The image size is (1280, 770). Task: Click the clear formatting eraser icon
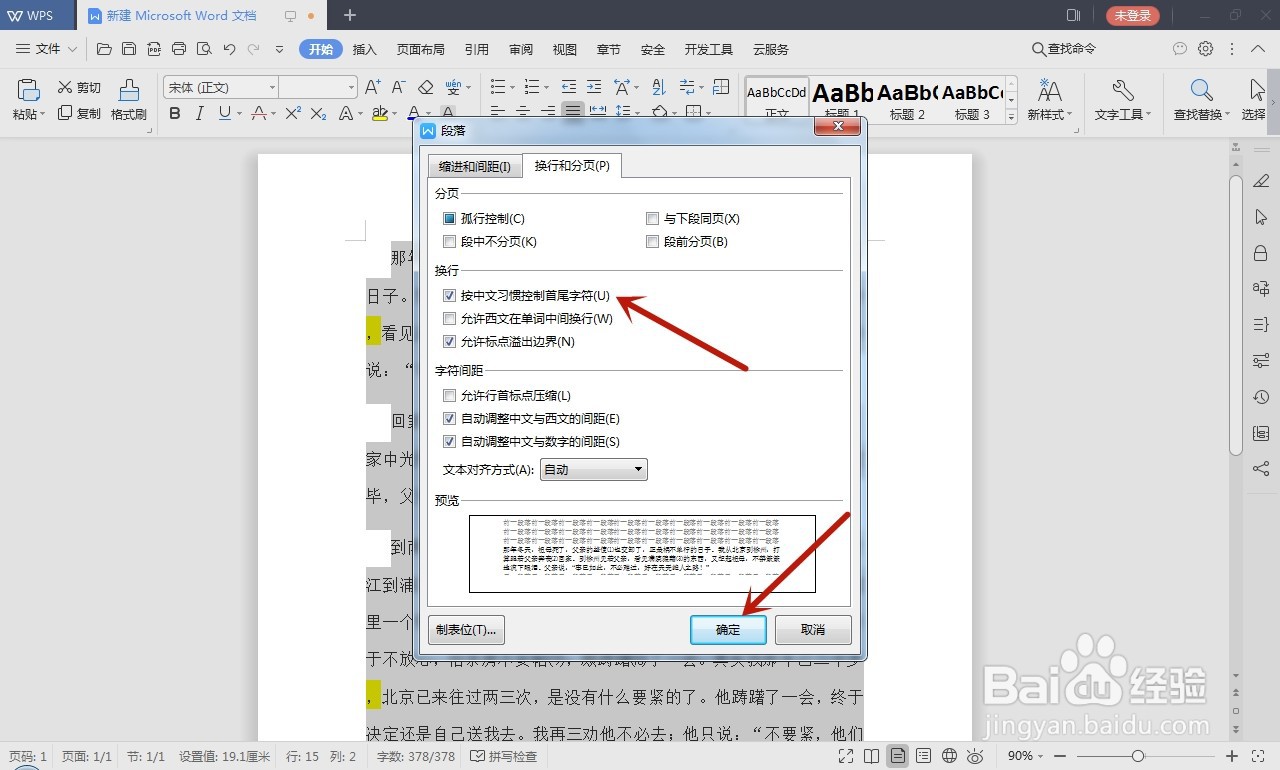426,87
